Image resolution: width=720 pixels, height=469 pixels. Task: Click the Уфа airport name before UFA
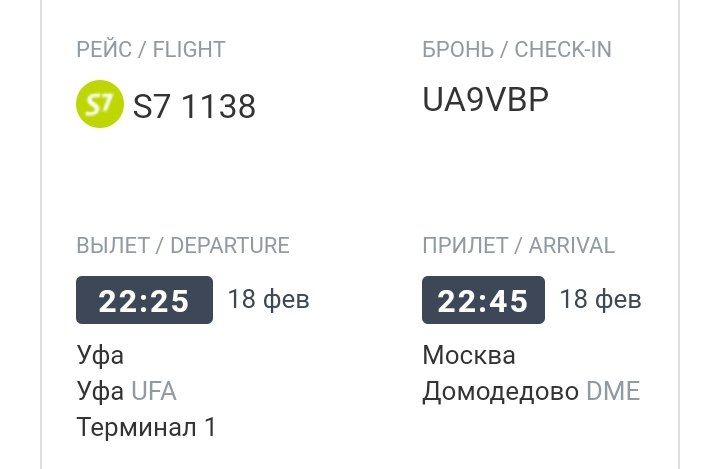point(100,391)
